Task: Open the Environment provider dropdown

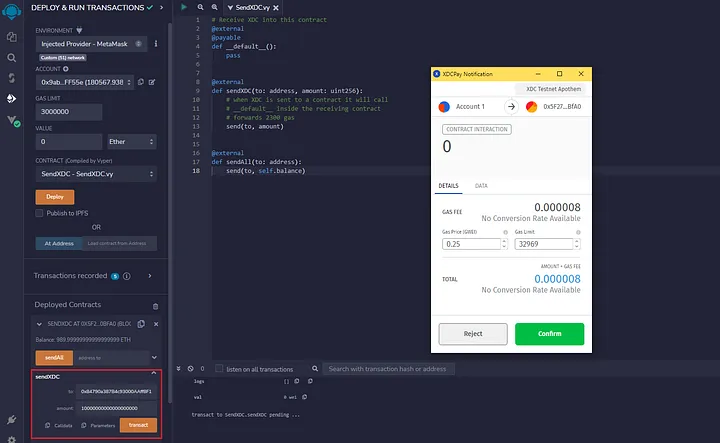Action: (x=91, y=44)
